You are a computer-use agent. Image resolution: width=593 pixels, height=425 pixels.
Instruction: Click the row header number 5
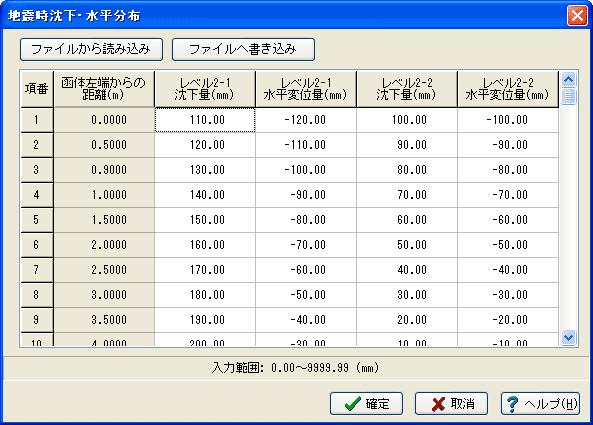(x=37, y=220)
